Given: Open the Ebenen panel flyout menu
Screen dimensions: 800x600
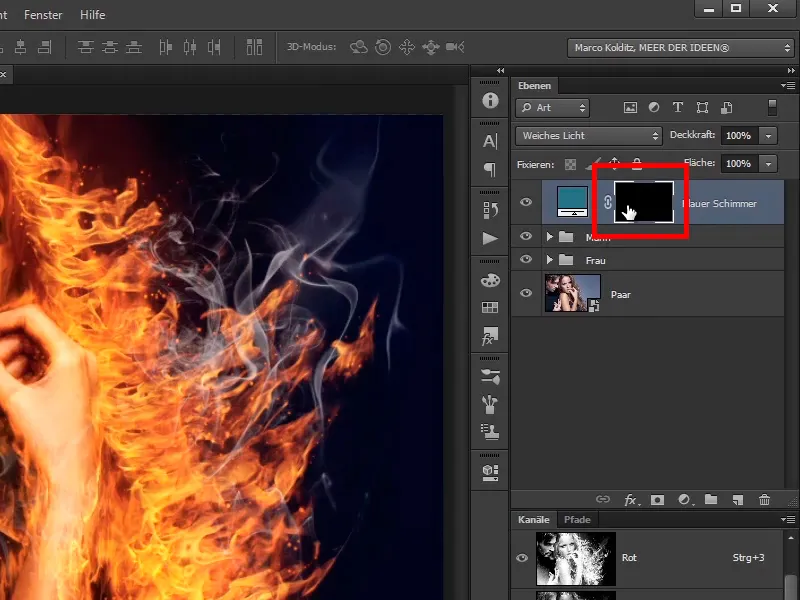Looking at the screenshot, I should click(x=788, y=86).
